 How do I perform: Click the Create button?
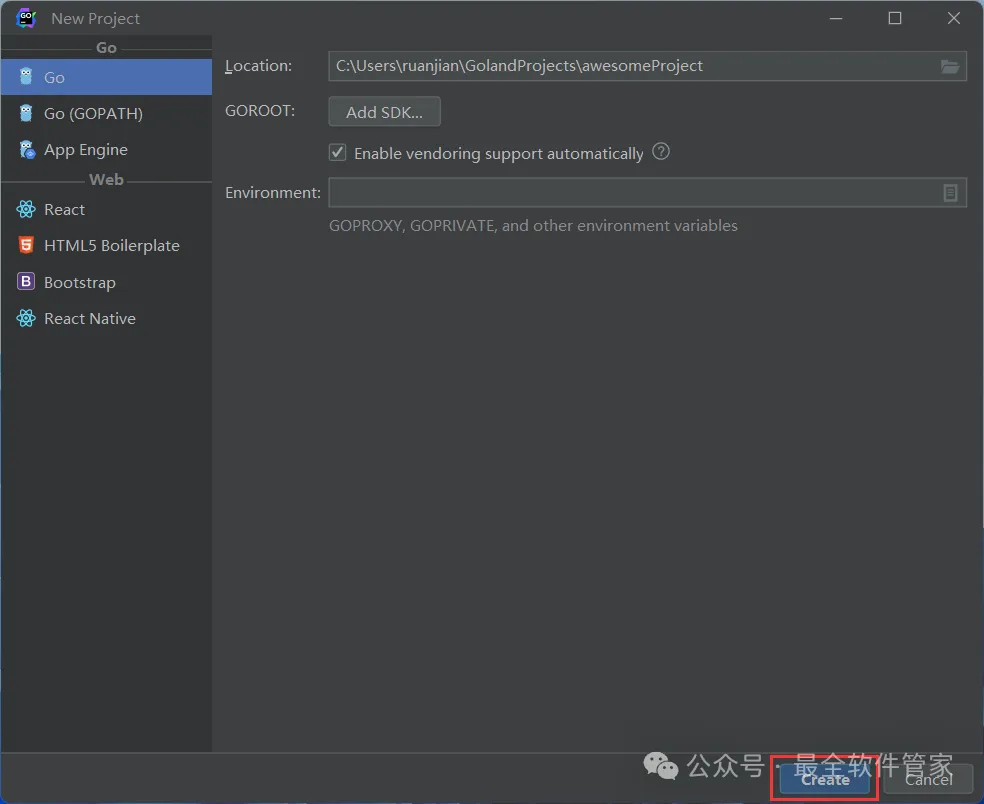point(825,780)
